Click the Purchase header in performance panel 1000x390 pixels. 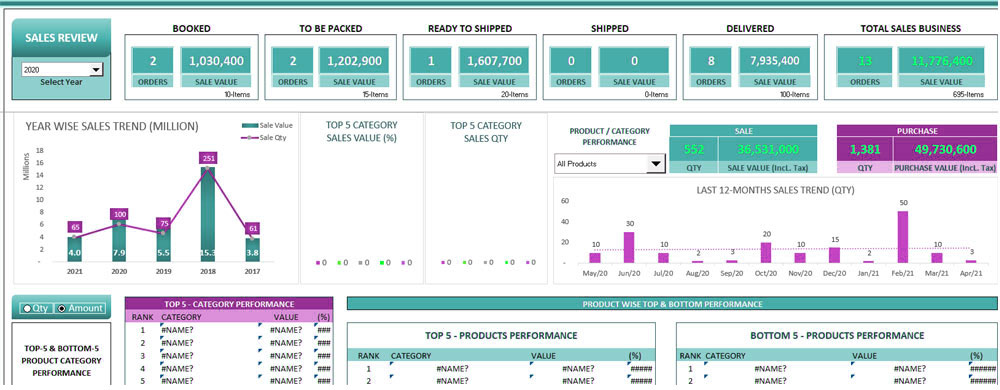916,131
